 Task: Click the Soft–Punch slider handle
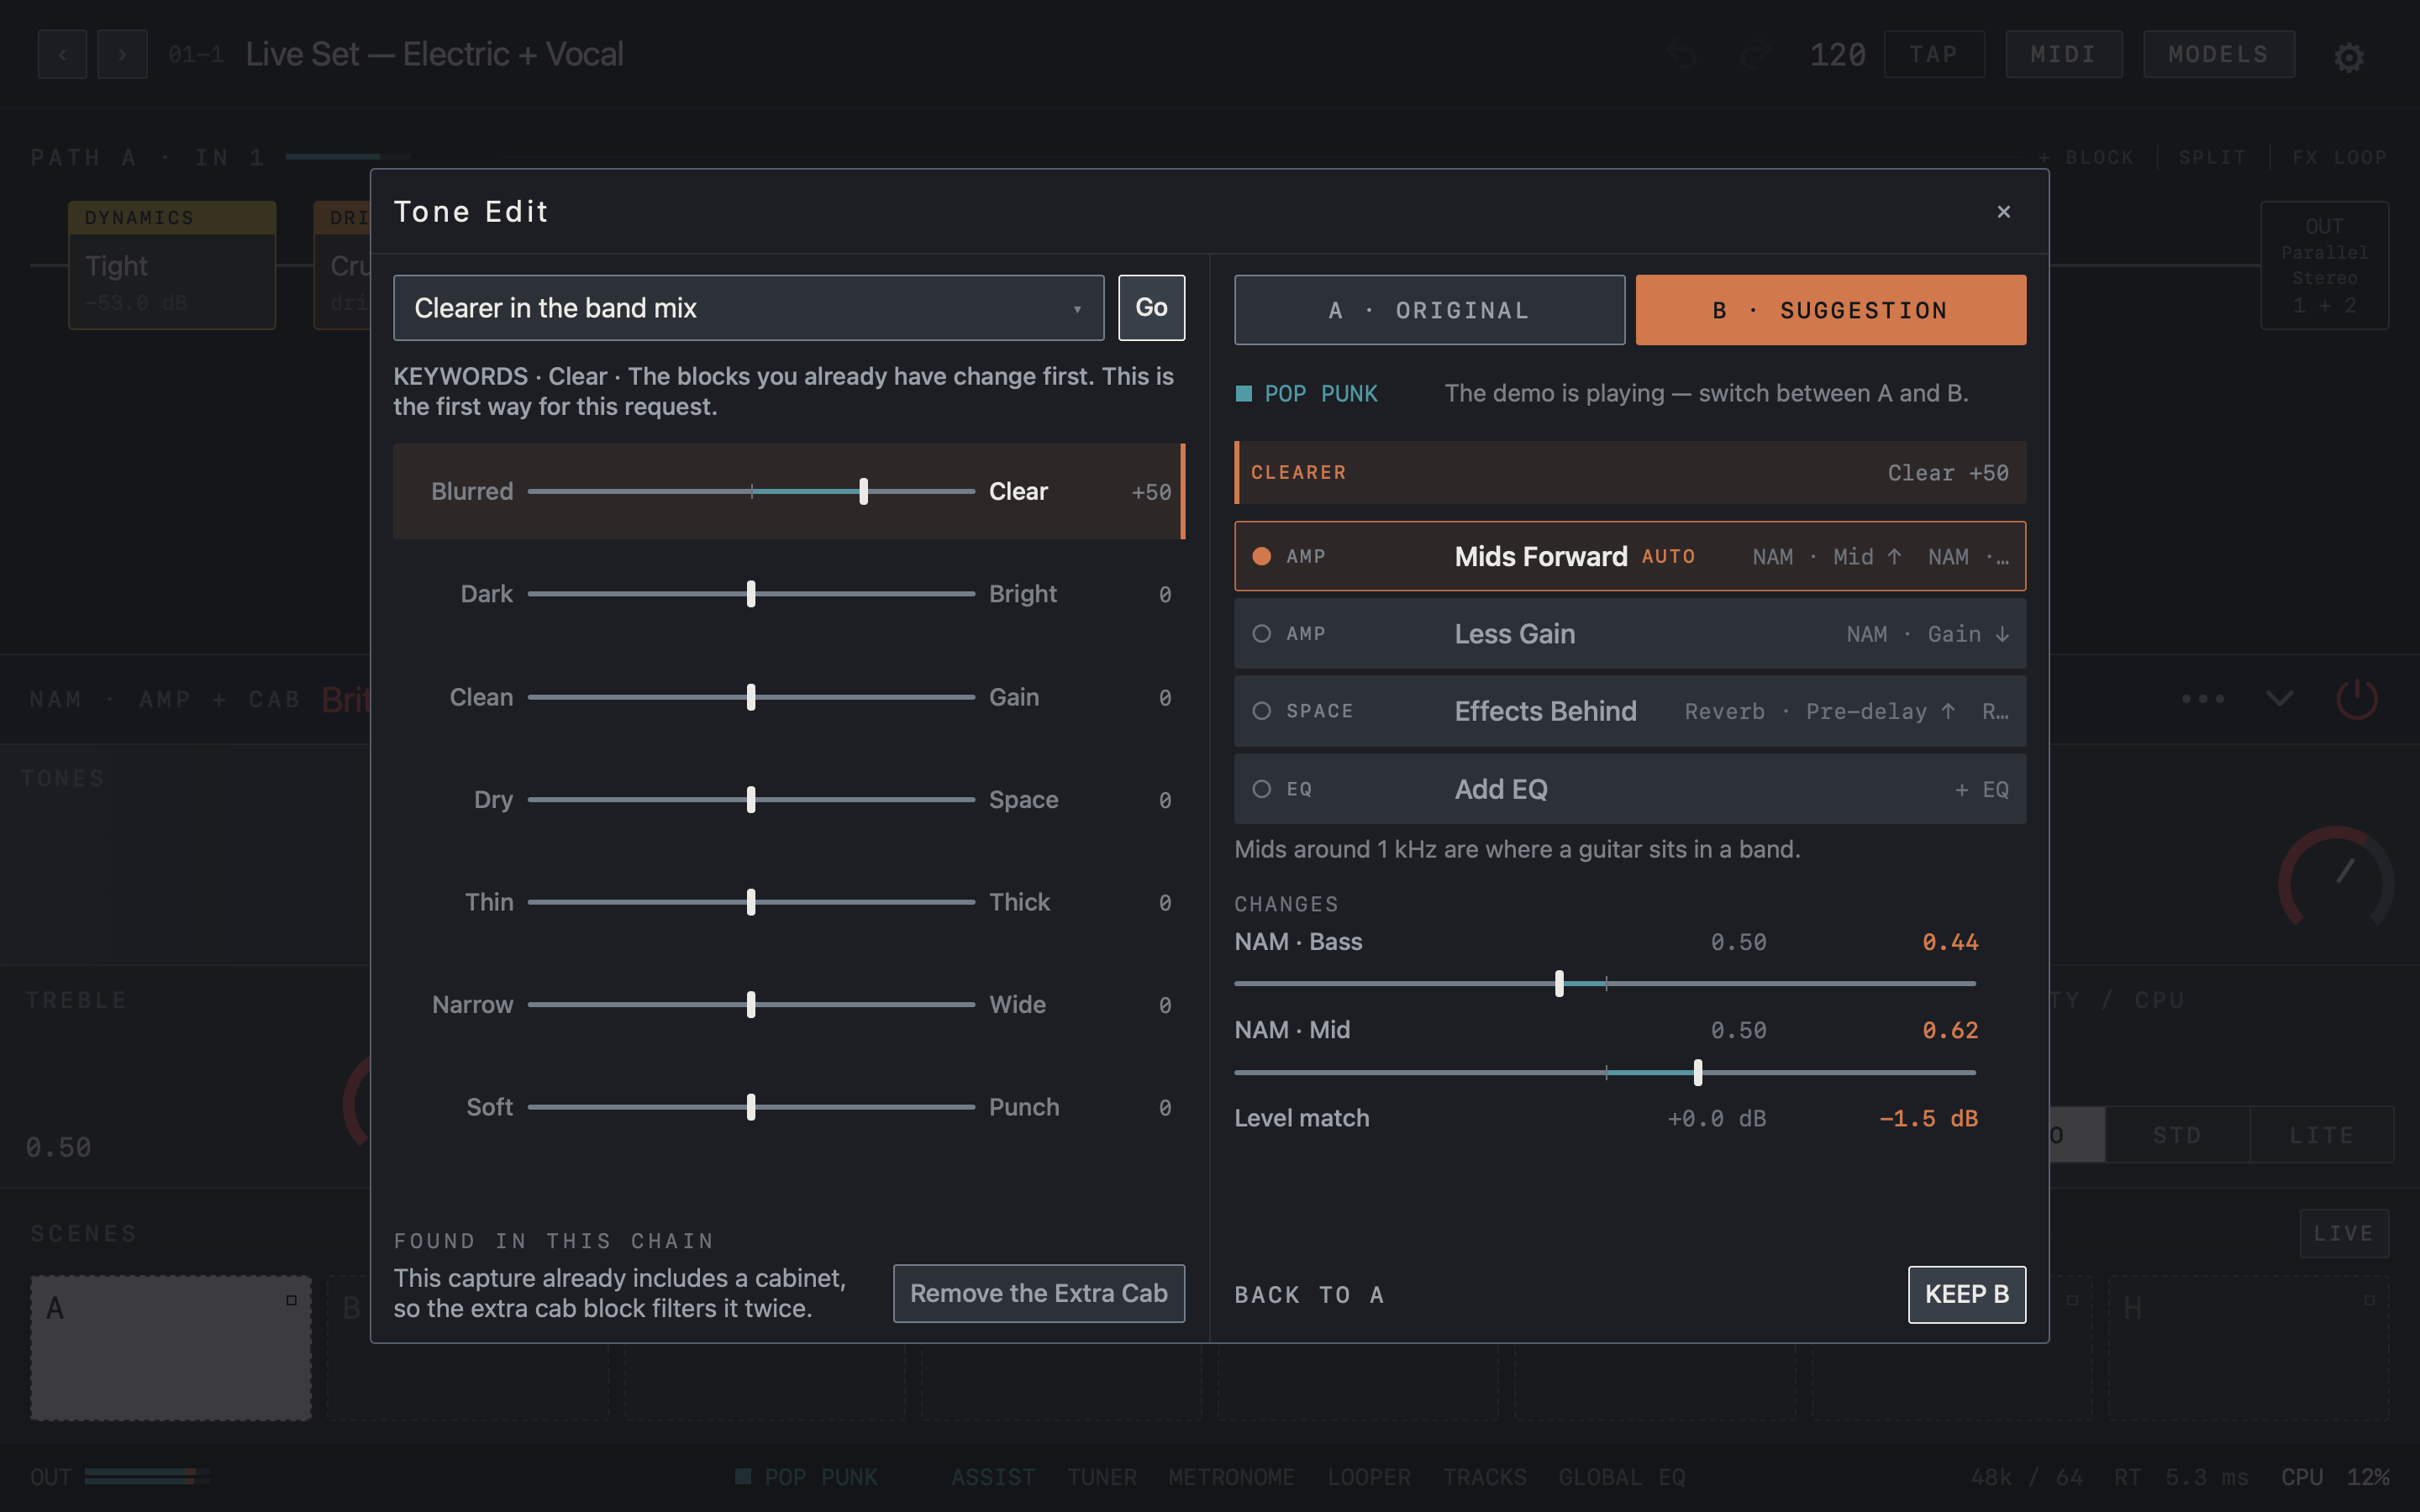751,1107
